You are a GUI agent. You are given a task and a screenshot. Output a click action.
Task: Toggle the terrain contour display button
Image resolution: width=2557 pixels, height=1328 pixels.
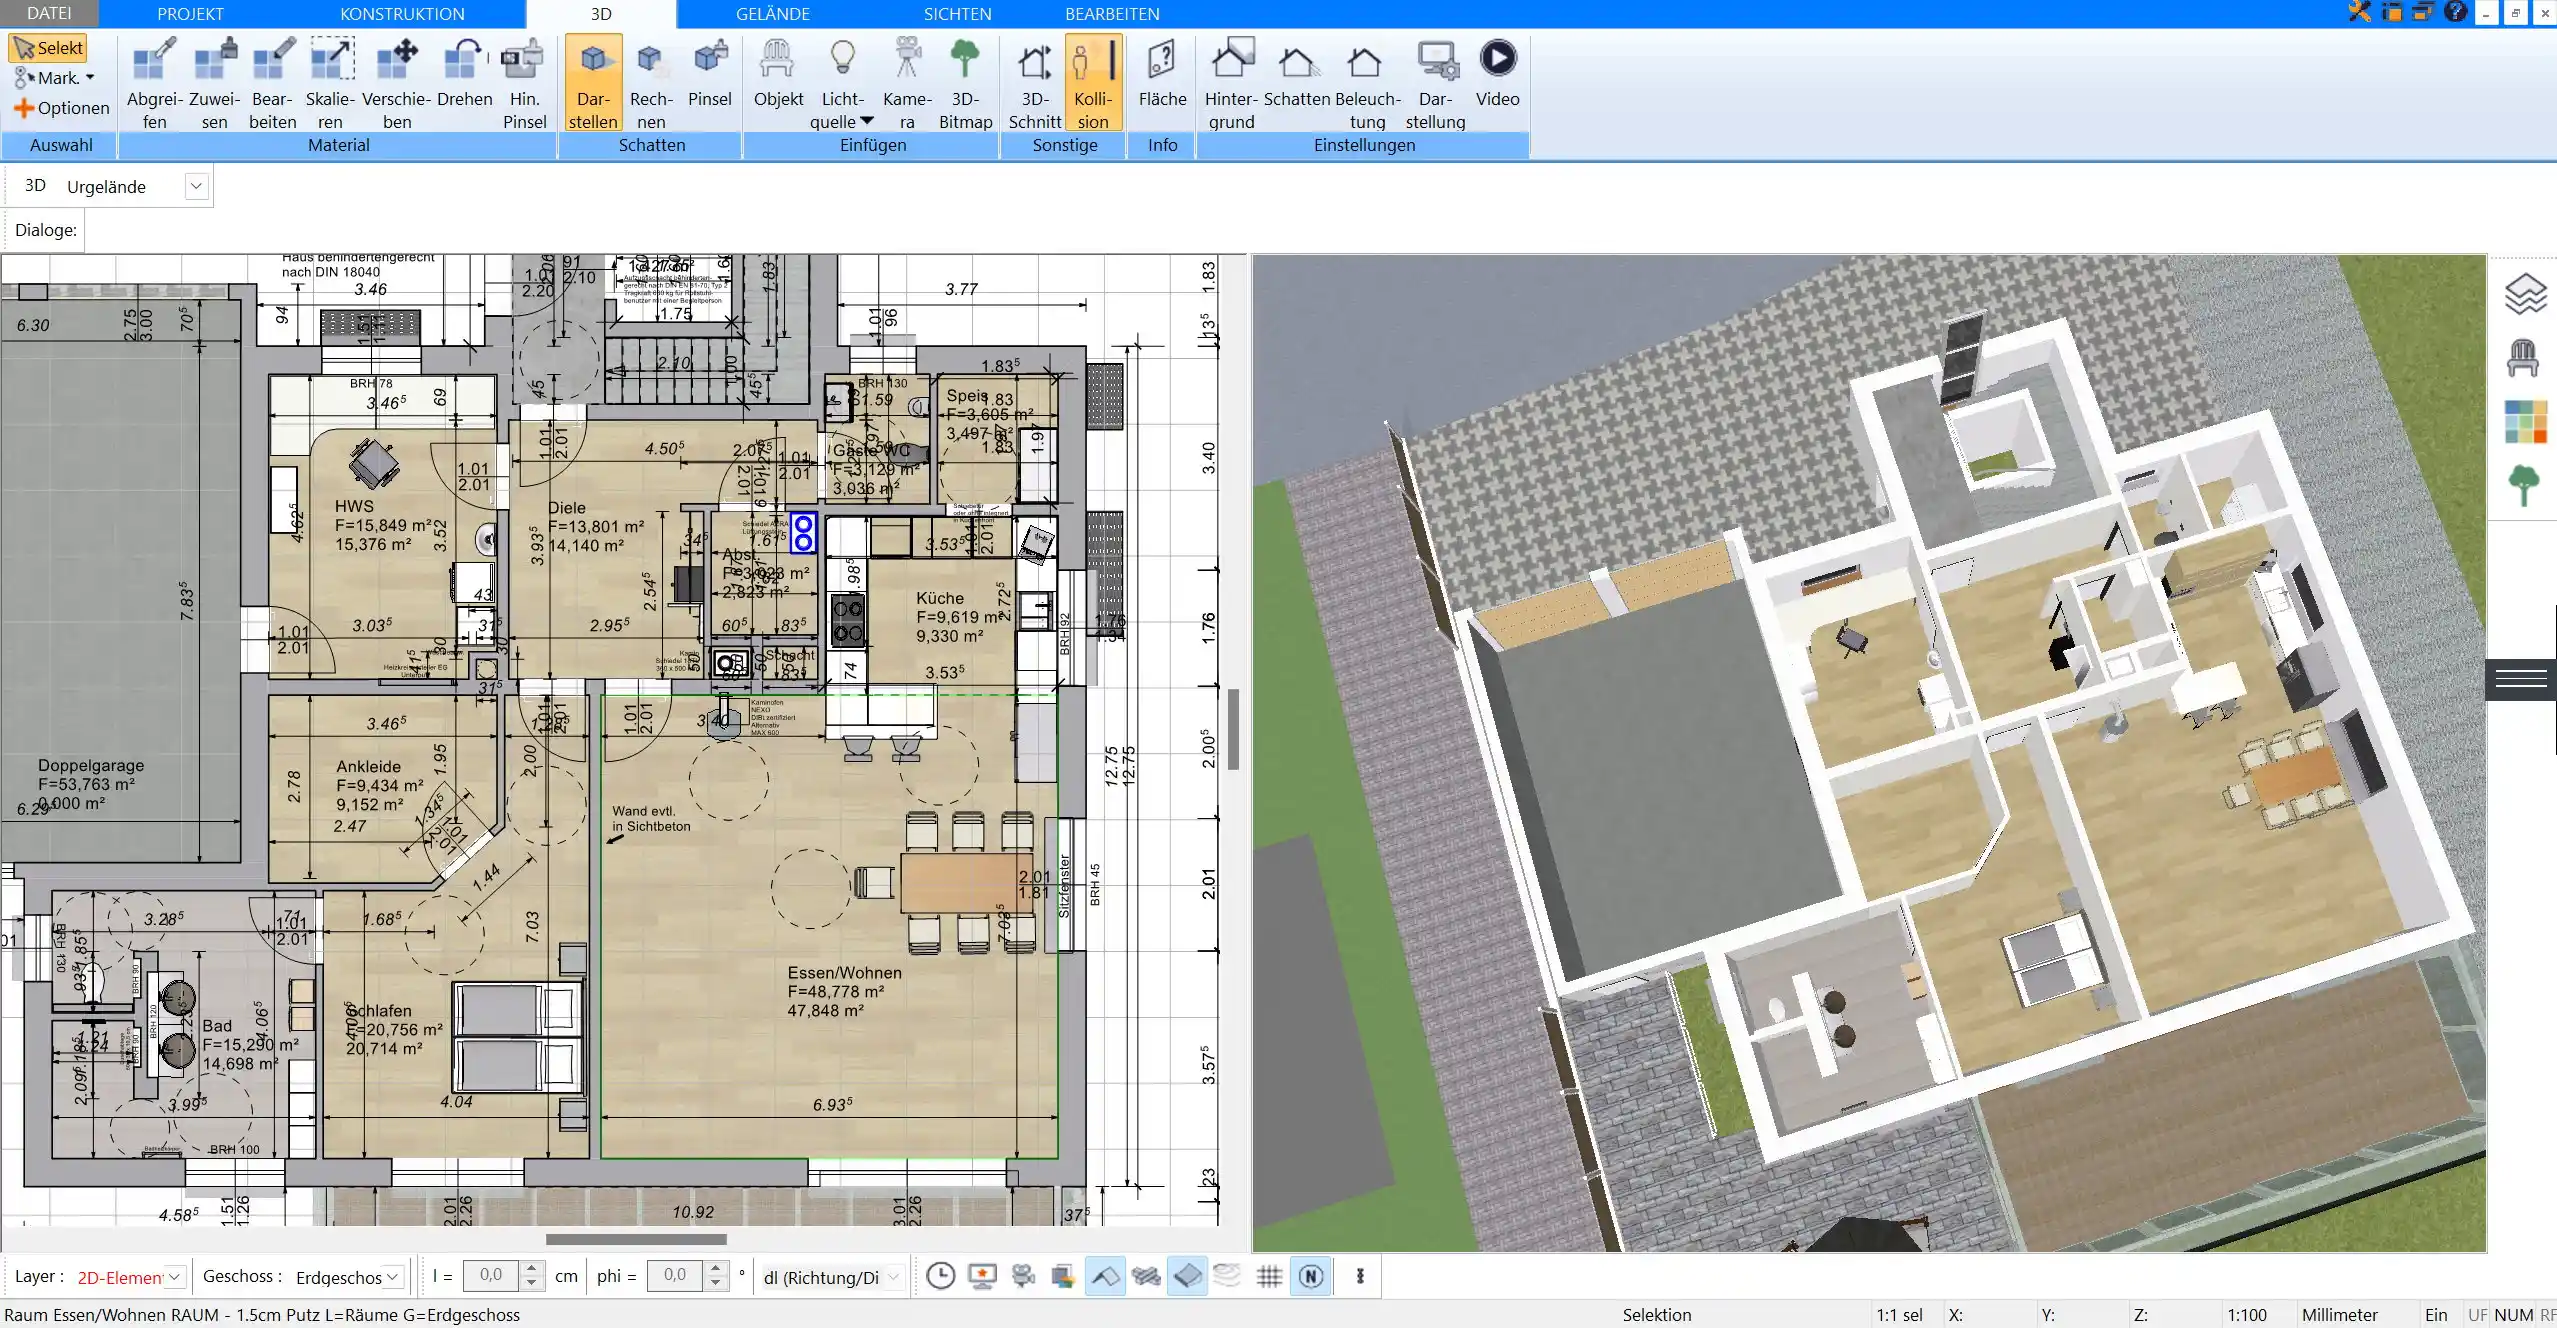point(1227,1276)
